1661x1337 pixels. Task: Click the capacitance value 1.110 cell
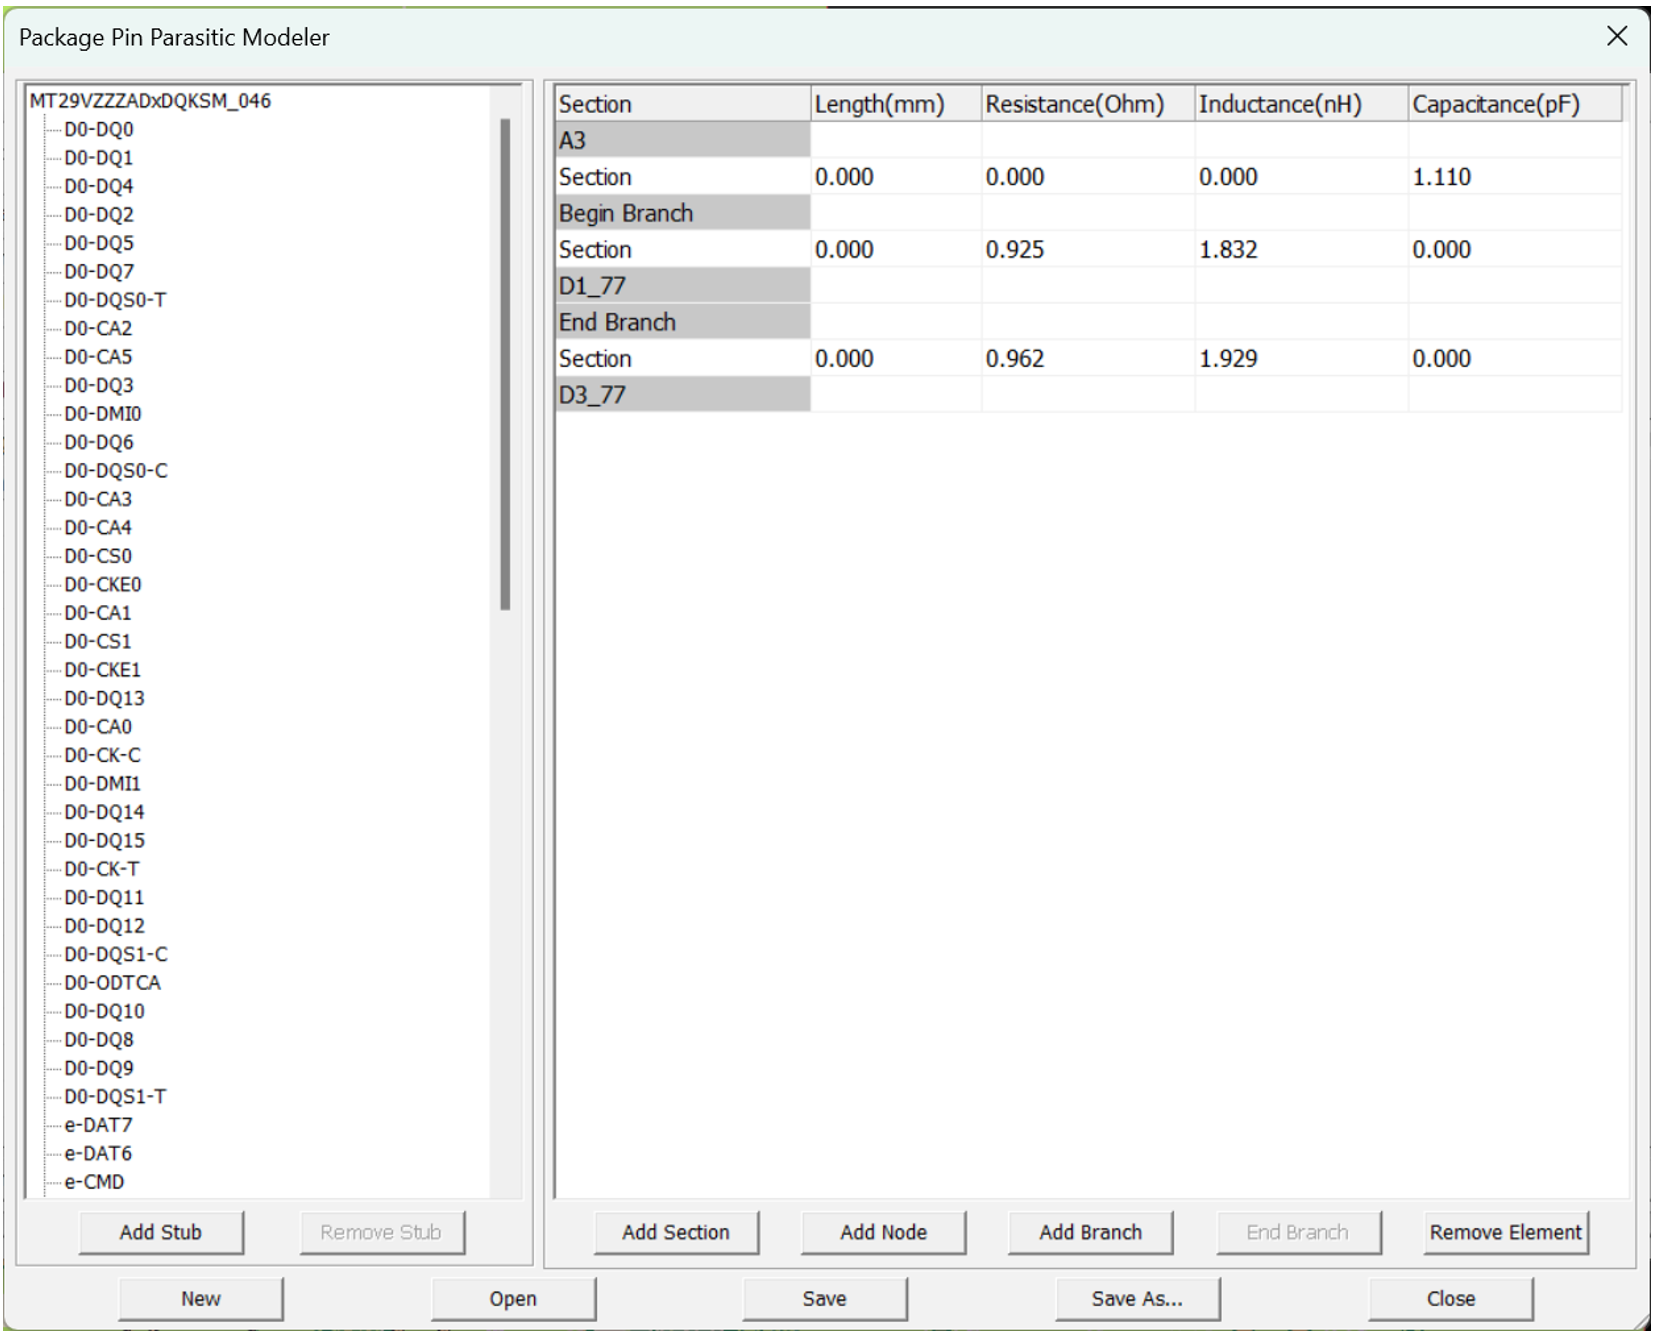pos(1441,177)
